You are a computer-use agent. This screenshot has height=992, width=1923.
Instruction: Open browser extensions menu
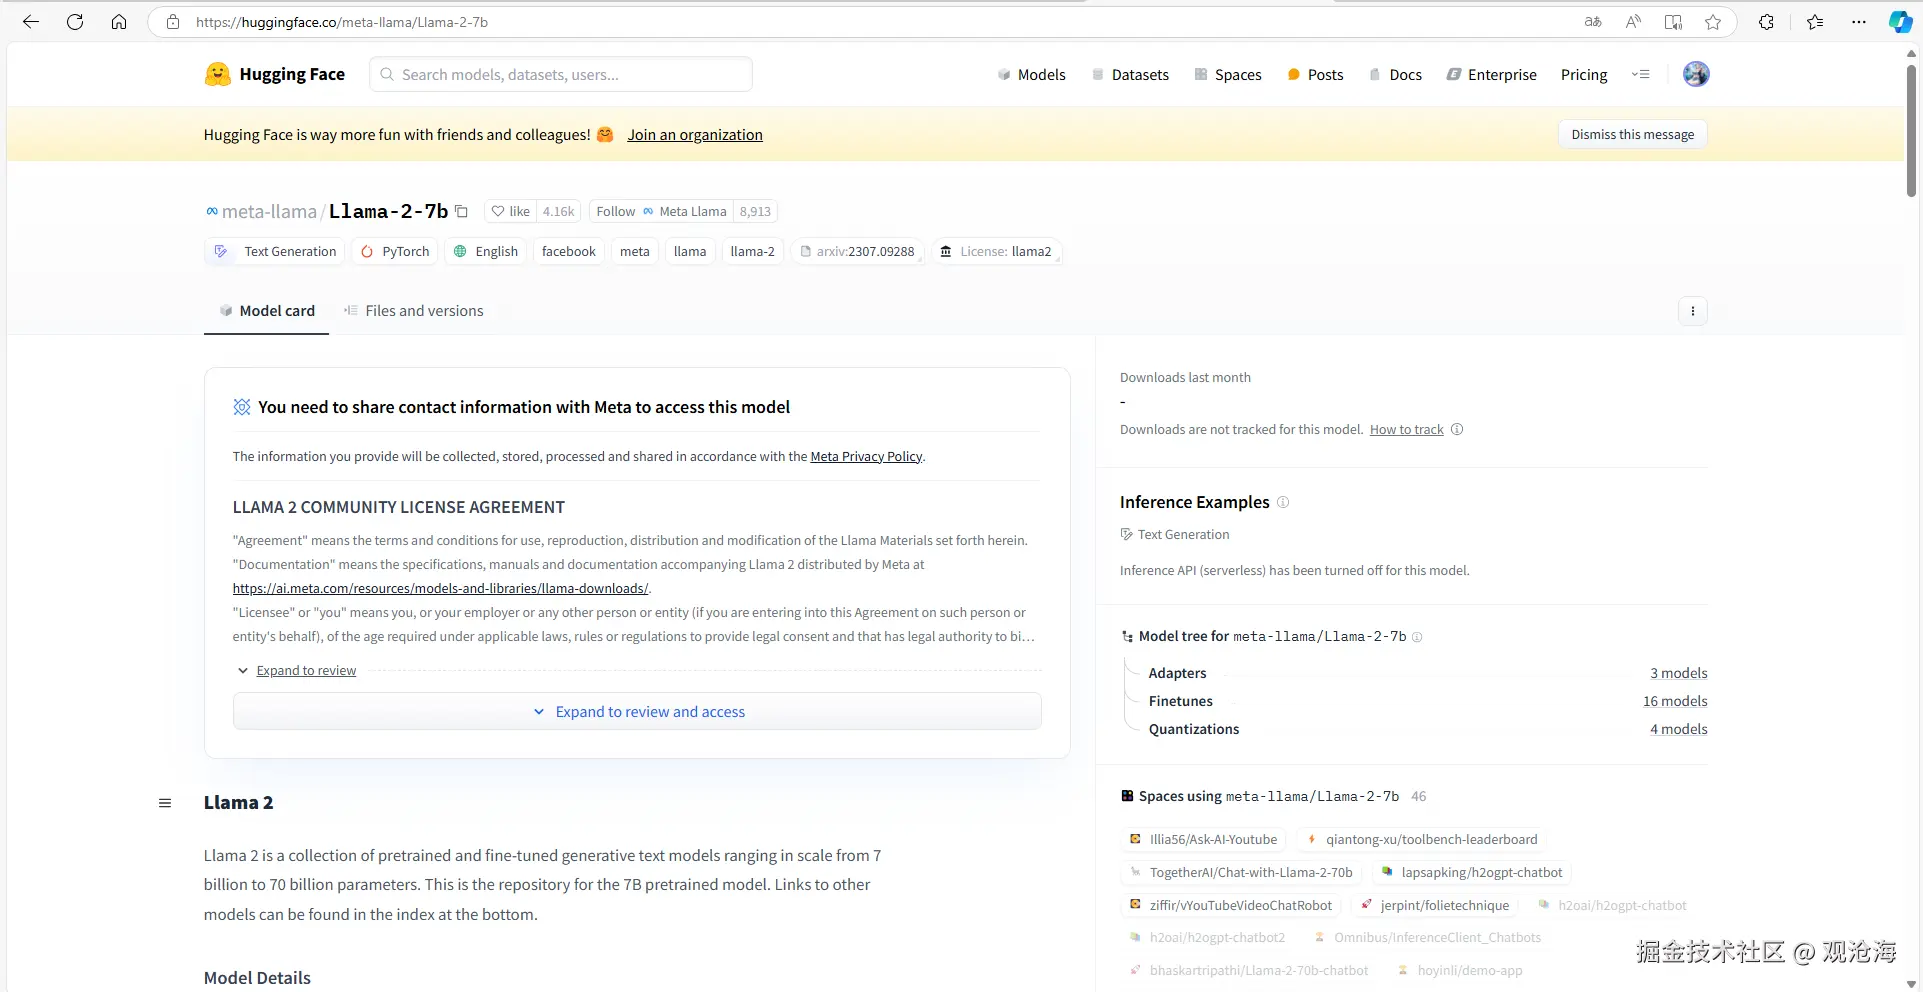(x=1766, y=22)
